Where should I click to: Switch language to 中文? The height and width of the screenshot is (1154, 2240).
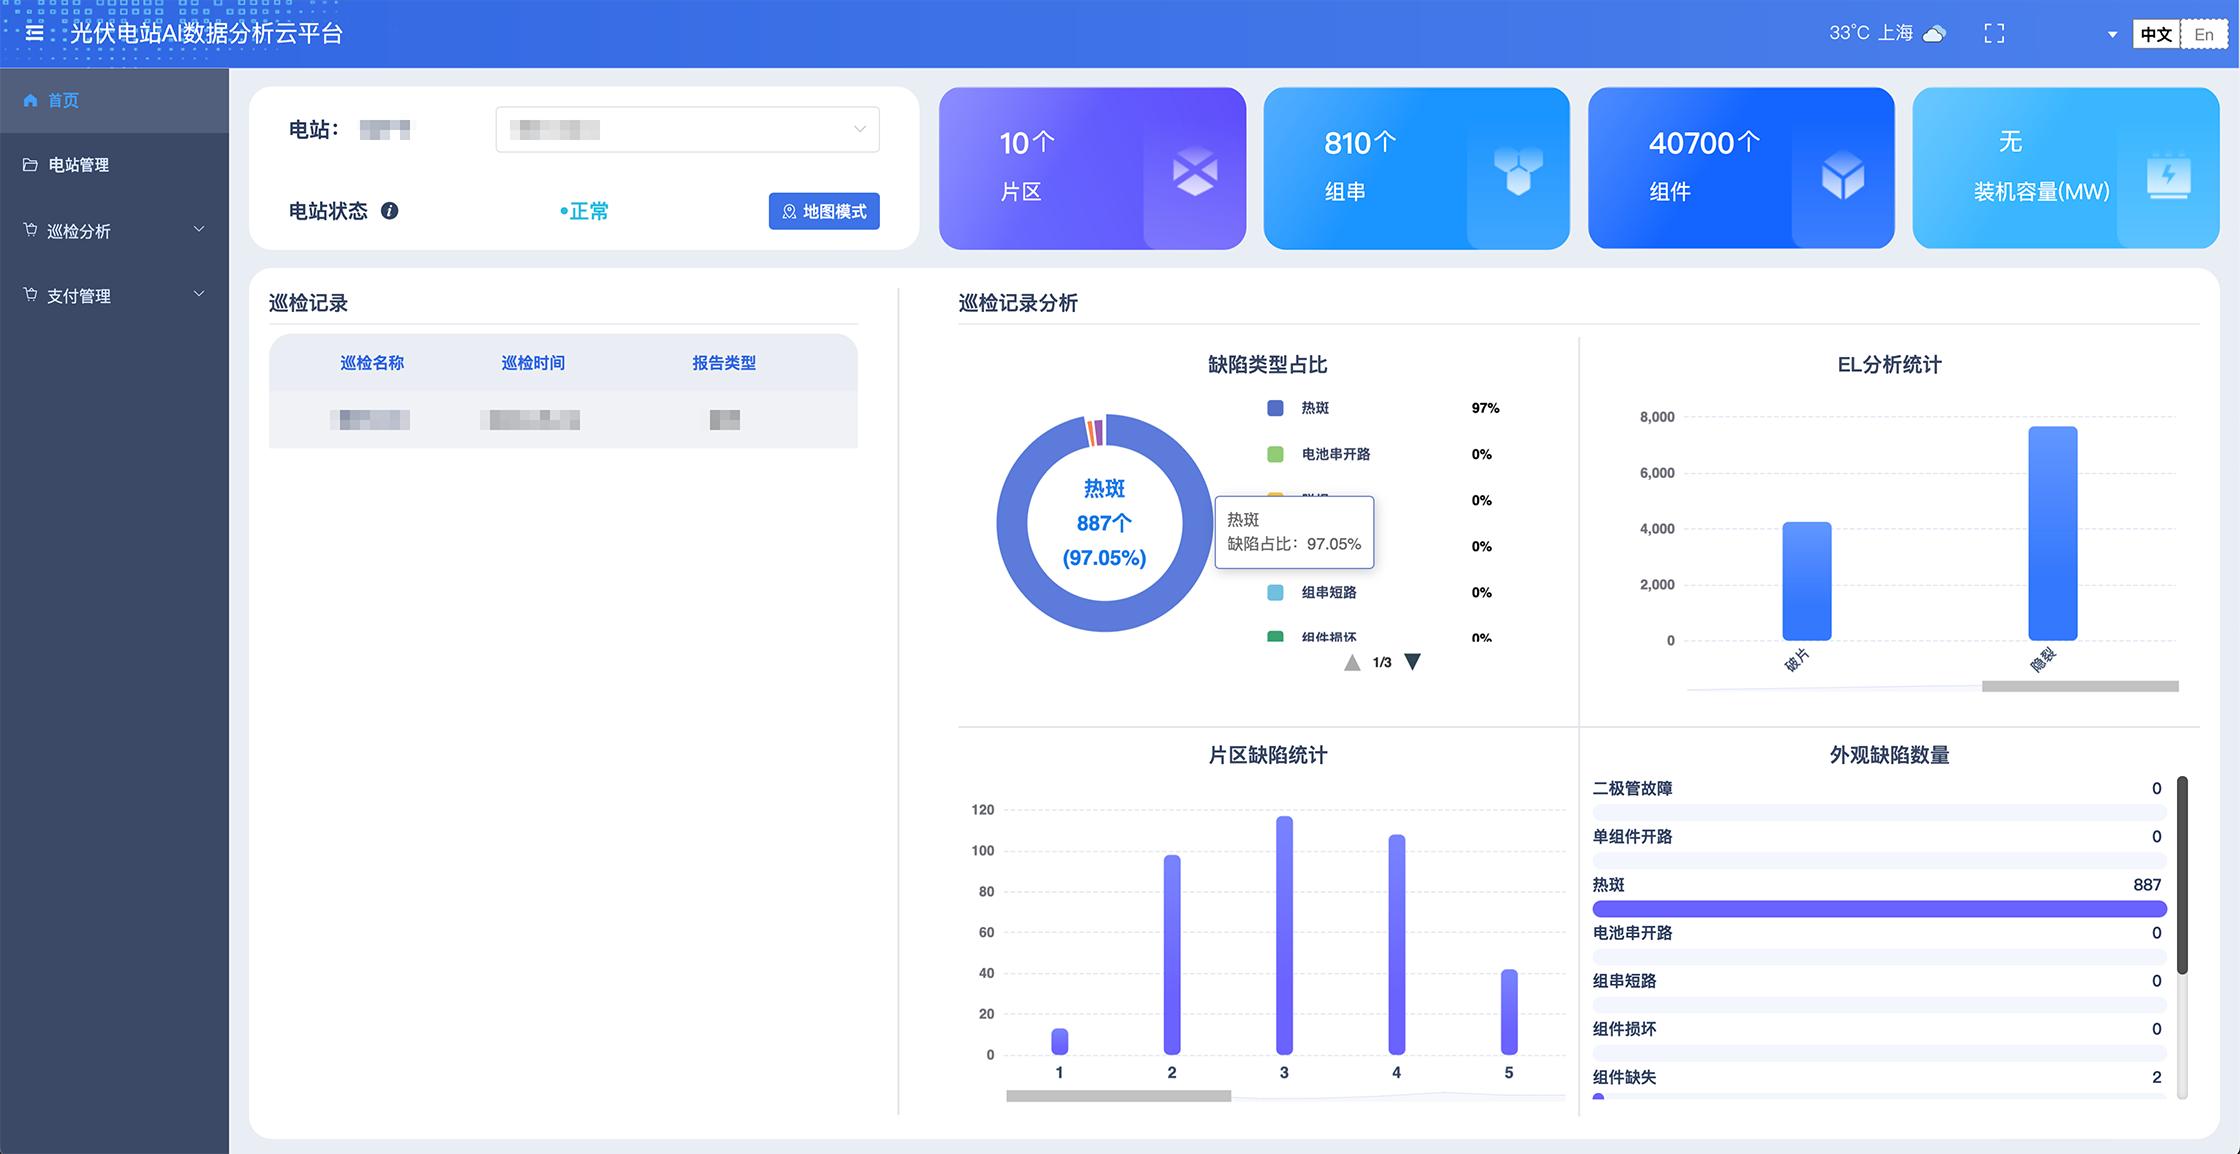coord(2156,34)
